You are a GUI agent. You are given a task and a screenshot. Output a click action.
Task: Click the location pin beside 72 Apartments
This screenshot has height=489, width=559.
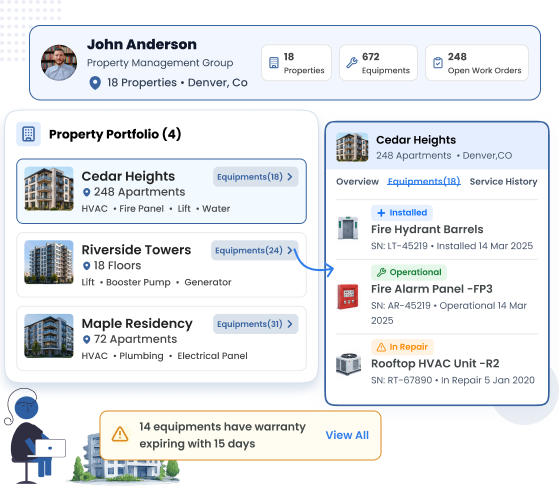point(86,340)
